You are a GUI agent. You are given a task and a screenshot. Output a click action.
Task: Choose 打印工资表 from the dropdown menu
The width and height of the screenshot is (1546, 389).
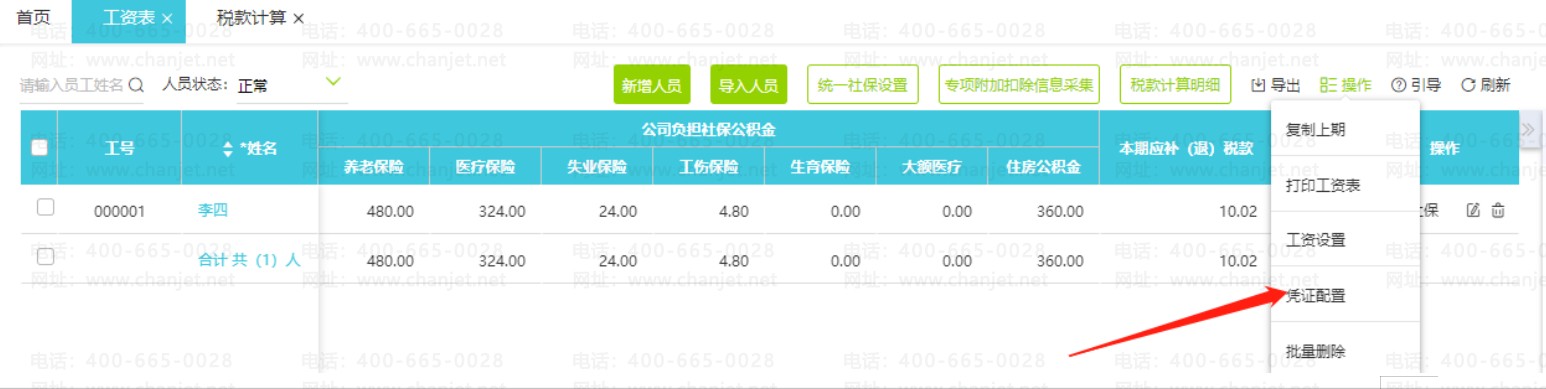point(1344,185)
